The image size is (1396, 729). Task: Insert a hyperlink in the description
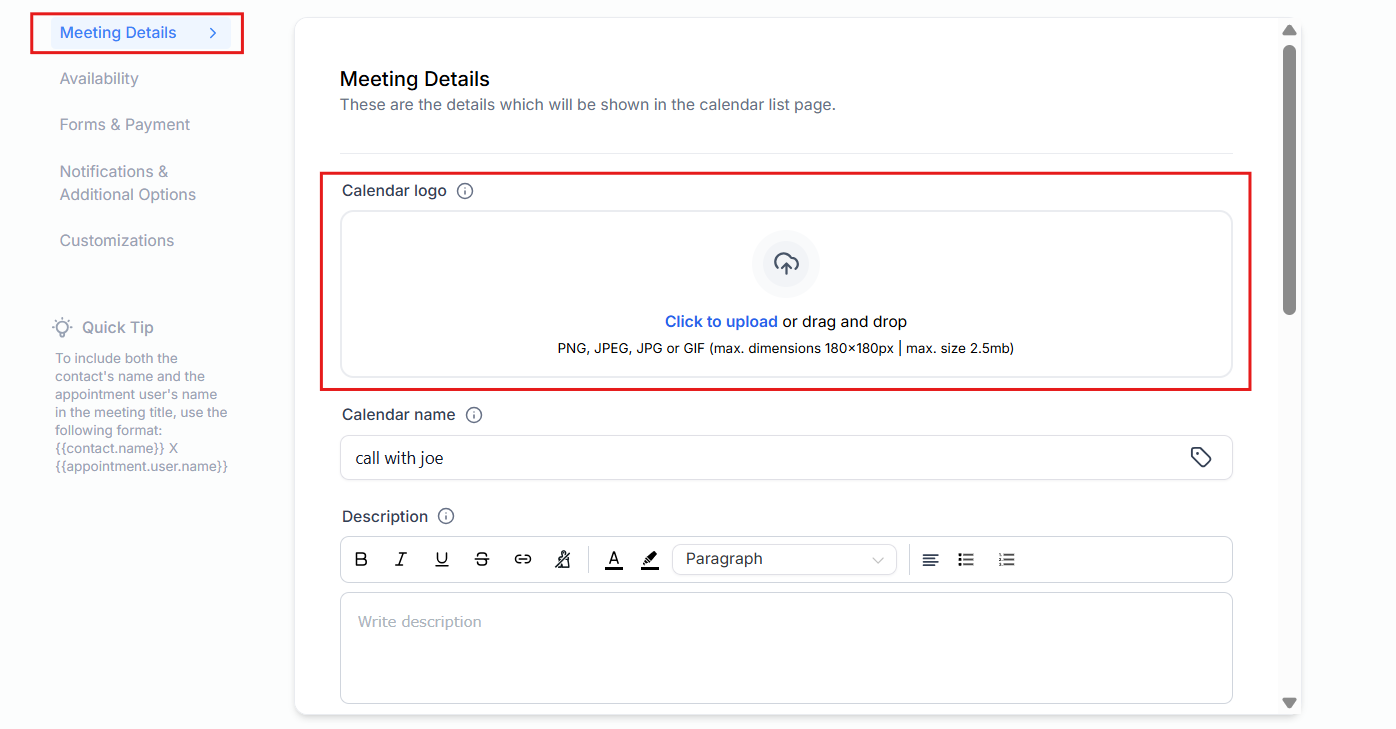point(522,559)
